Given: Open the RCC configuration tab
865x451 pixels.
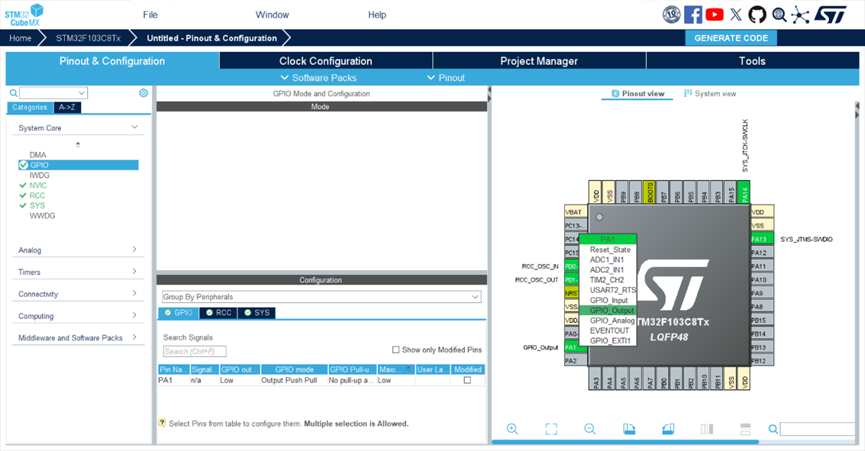Looking at the screenshot, I should (x=218, y=313).
